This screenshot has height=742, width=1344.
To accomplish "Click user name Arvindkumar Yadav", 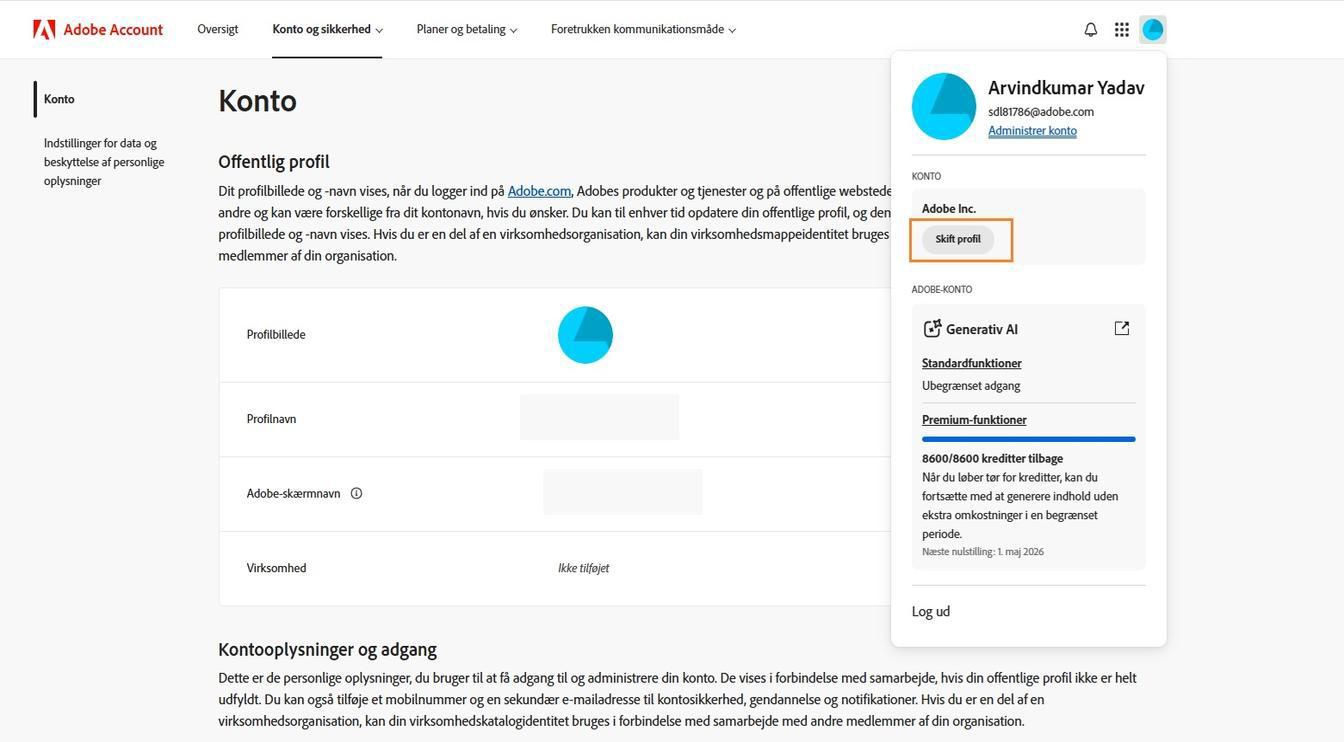I will [x=1066, y=87].
